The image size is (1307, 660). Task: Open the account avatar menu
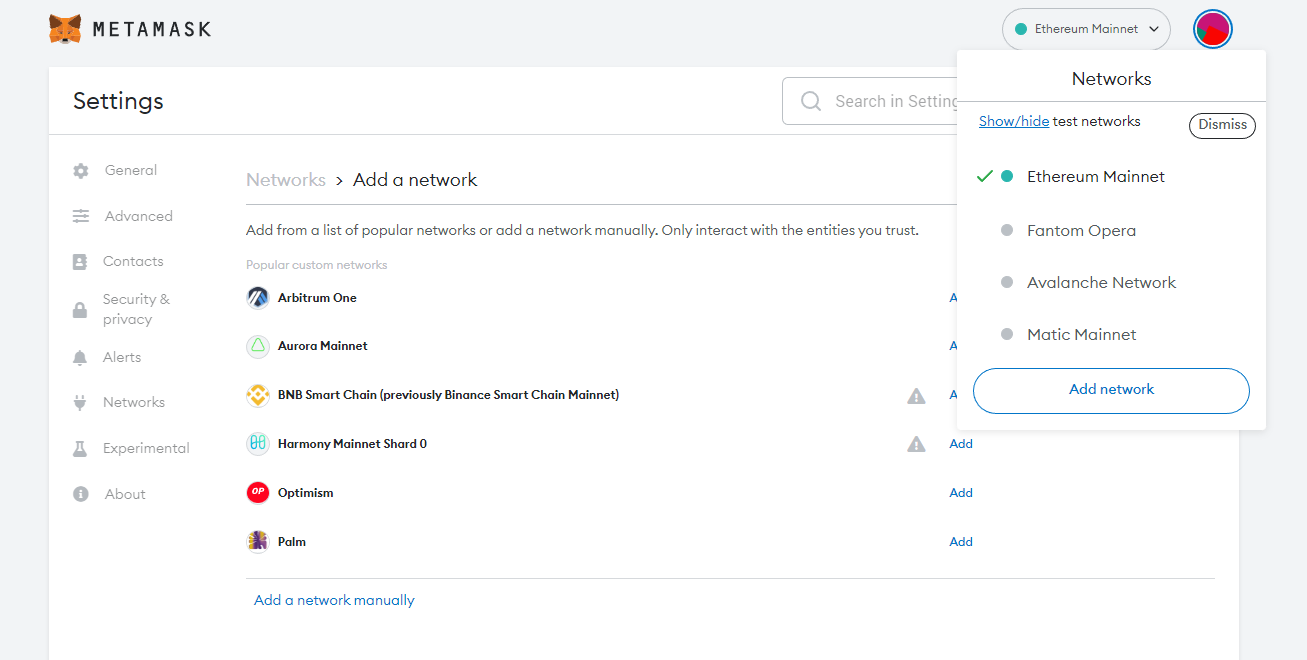1212,29
